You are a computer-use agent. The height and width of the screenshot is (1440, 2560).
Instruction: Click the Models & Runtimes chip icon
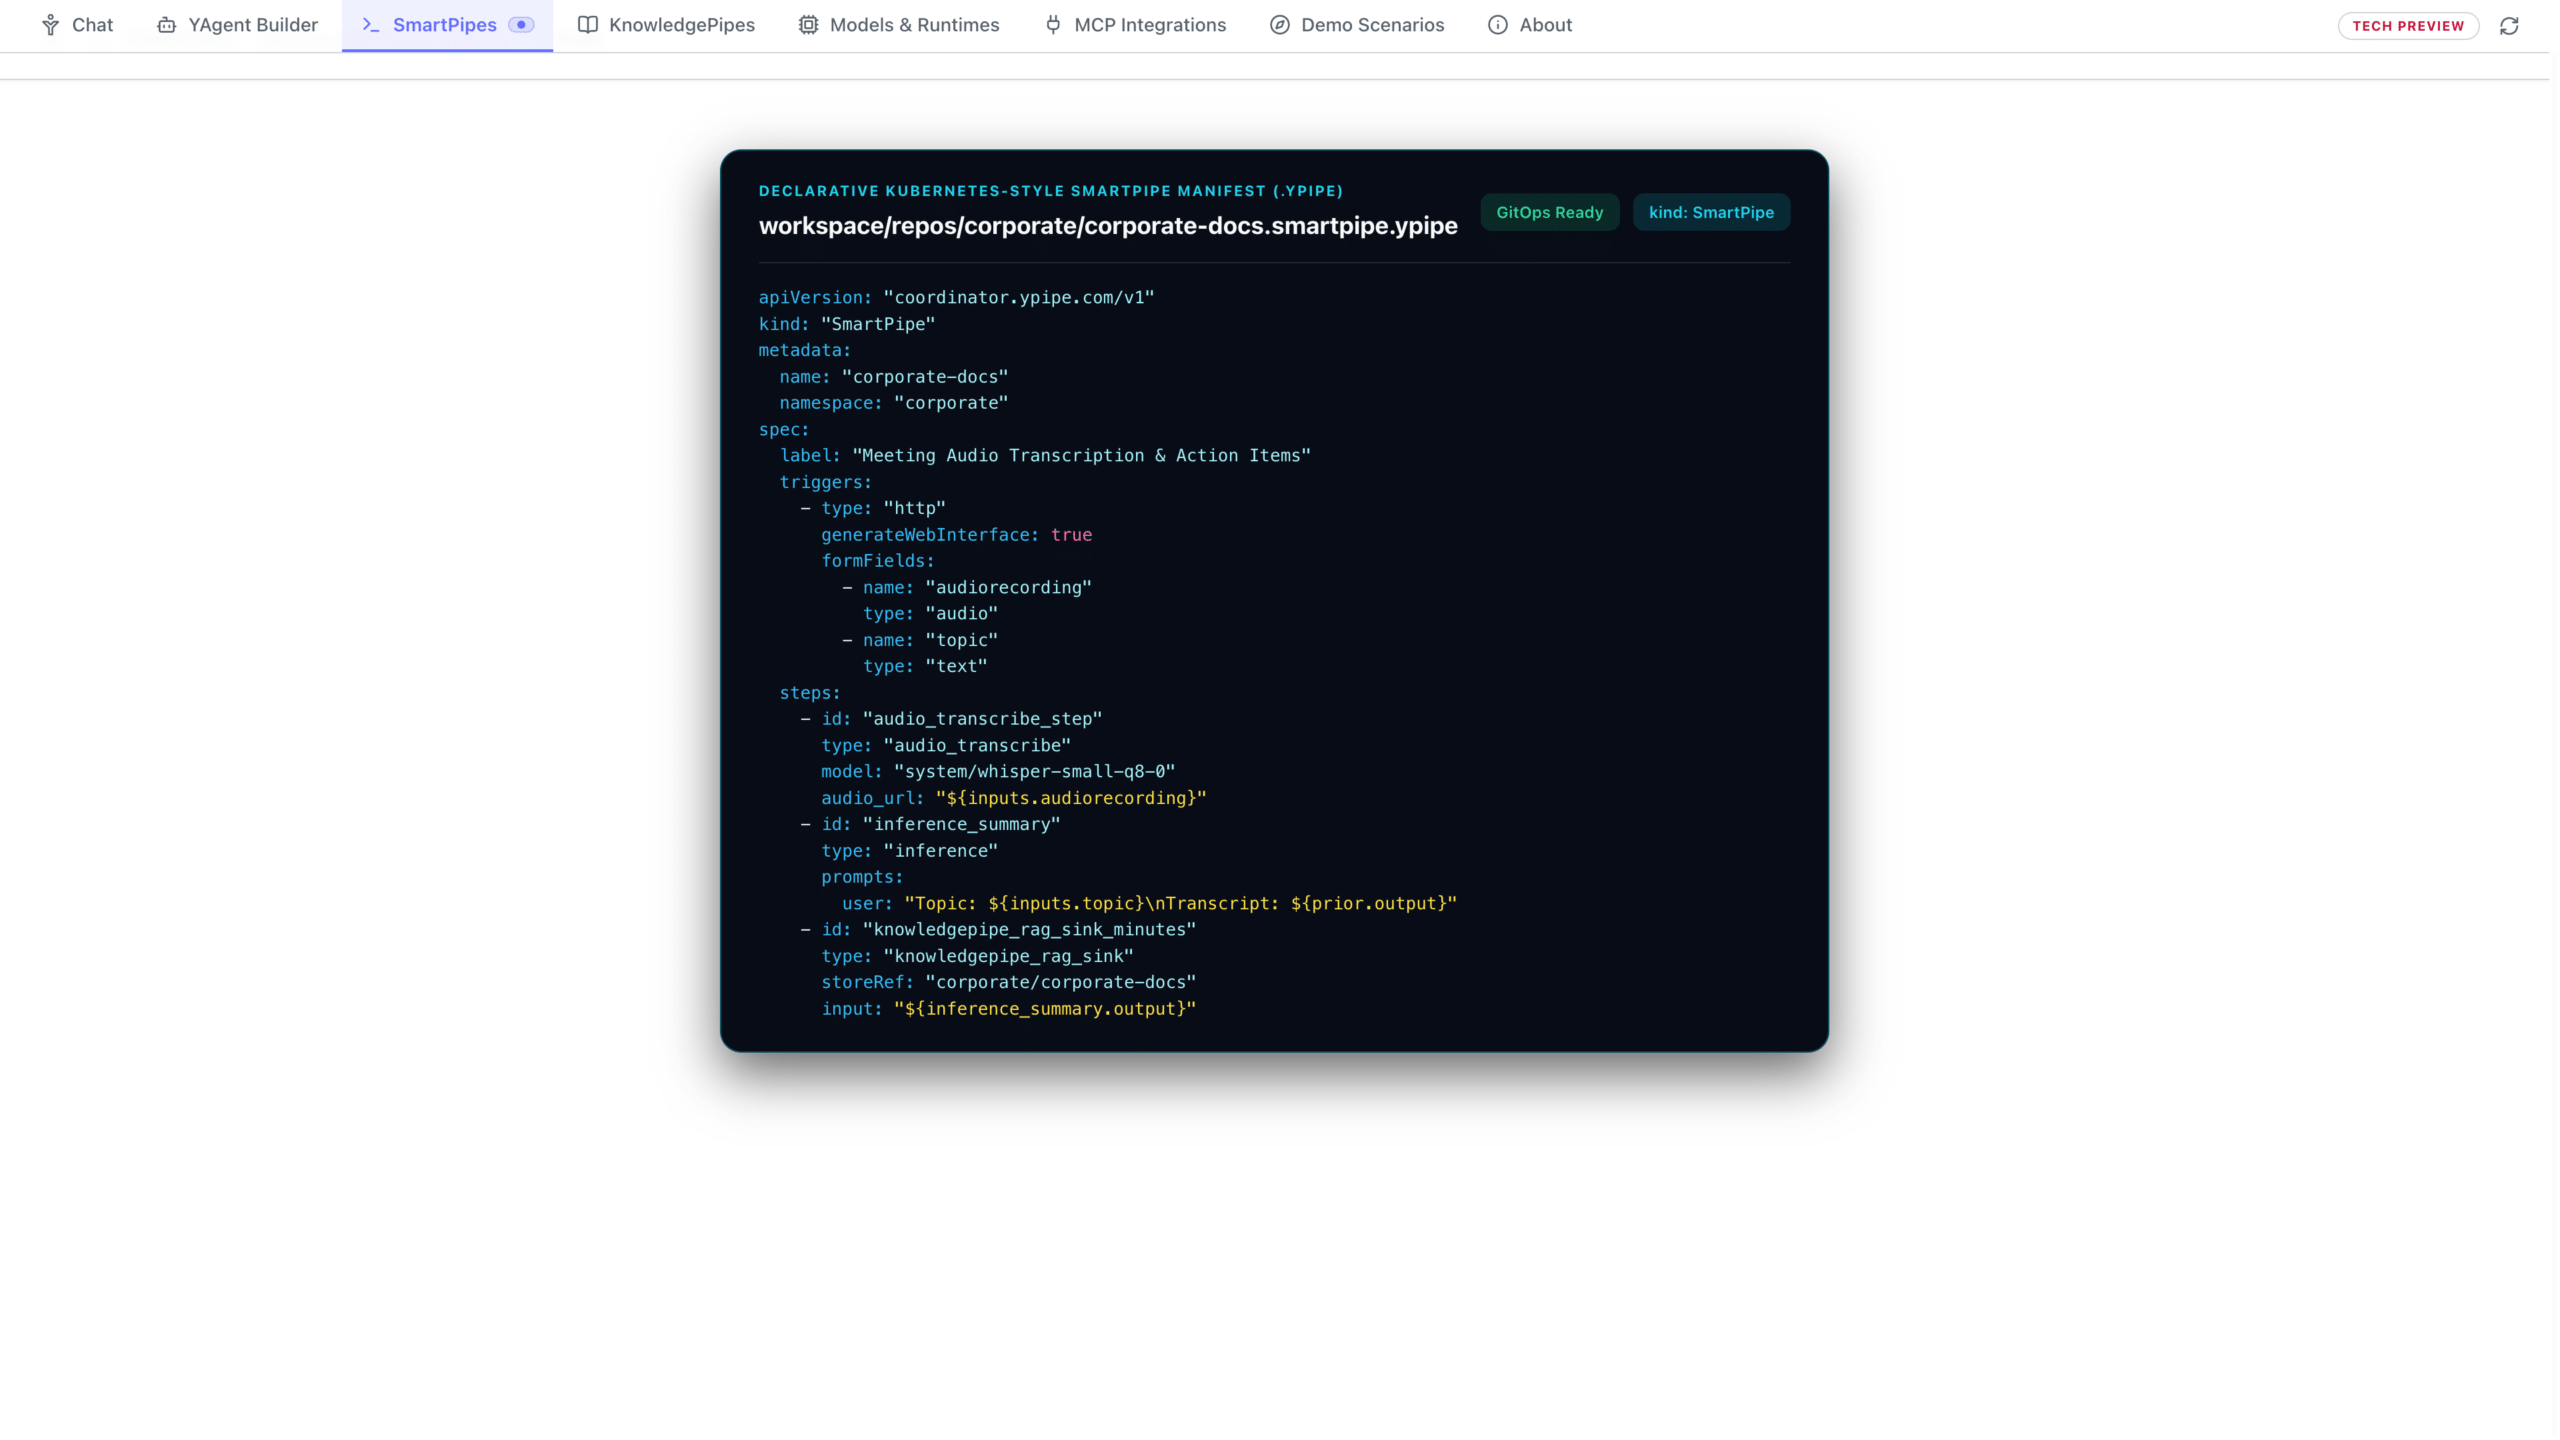tap(808, 25)
